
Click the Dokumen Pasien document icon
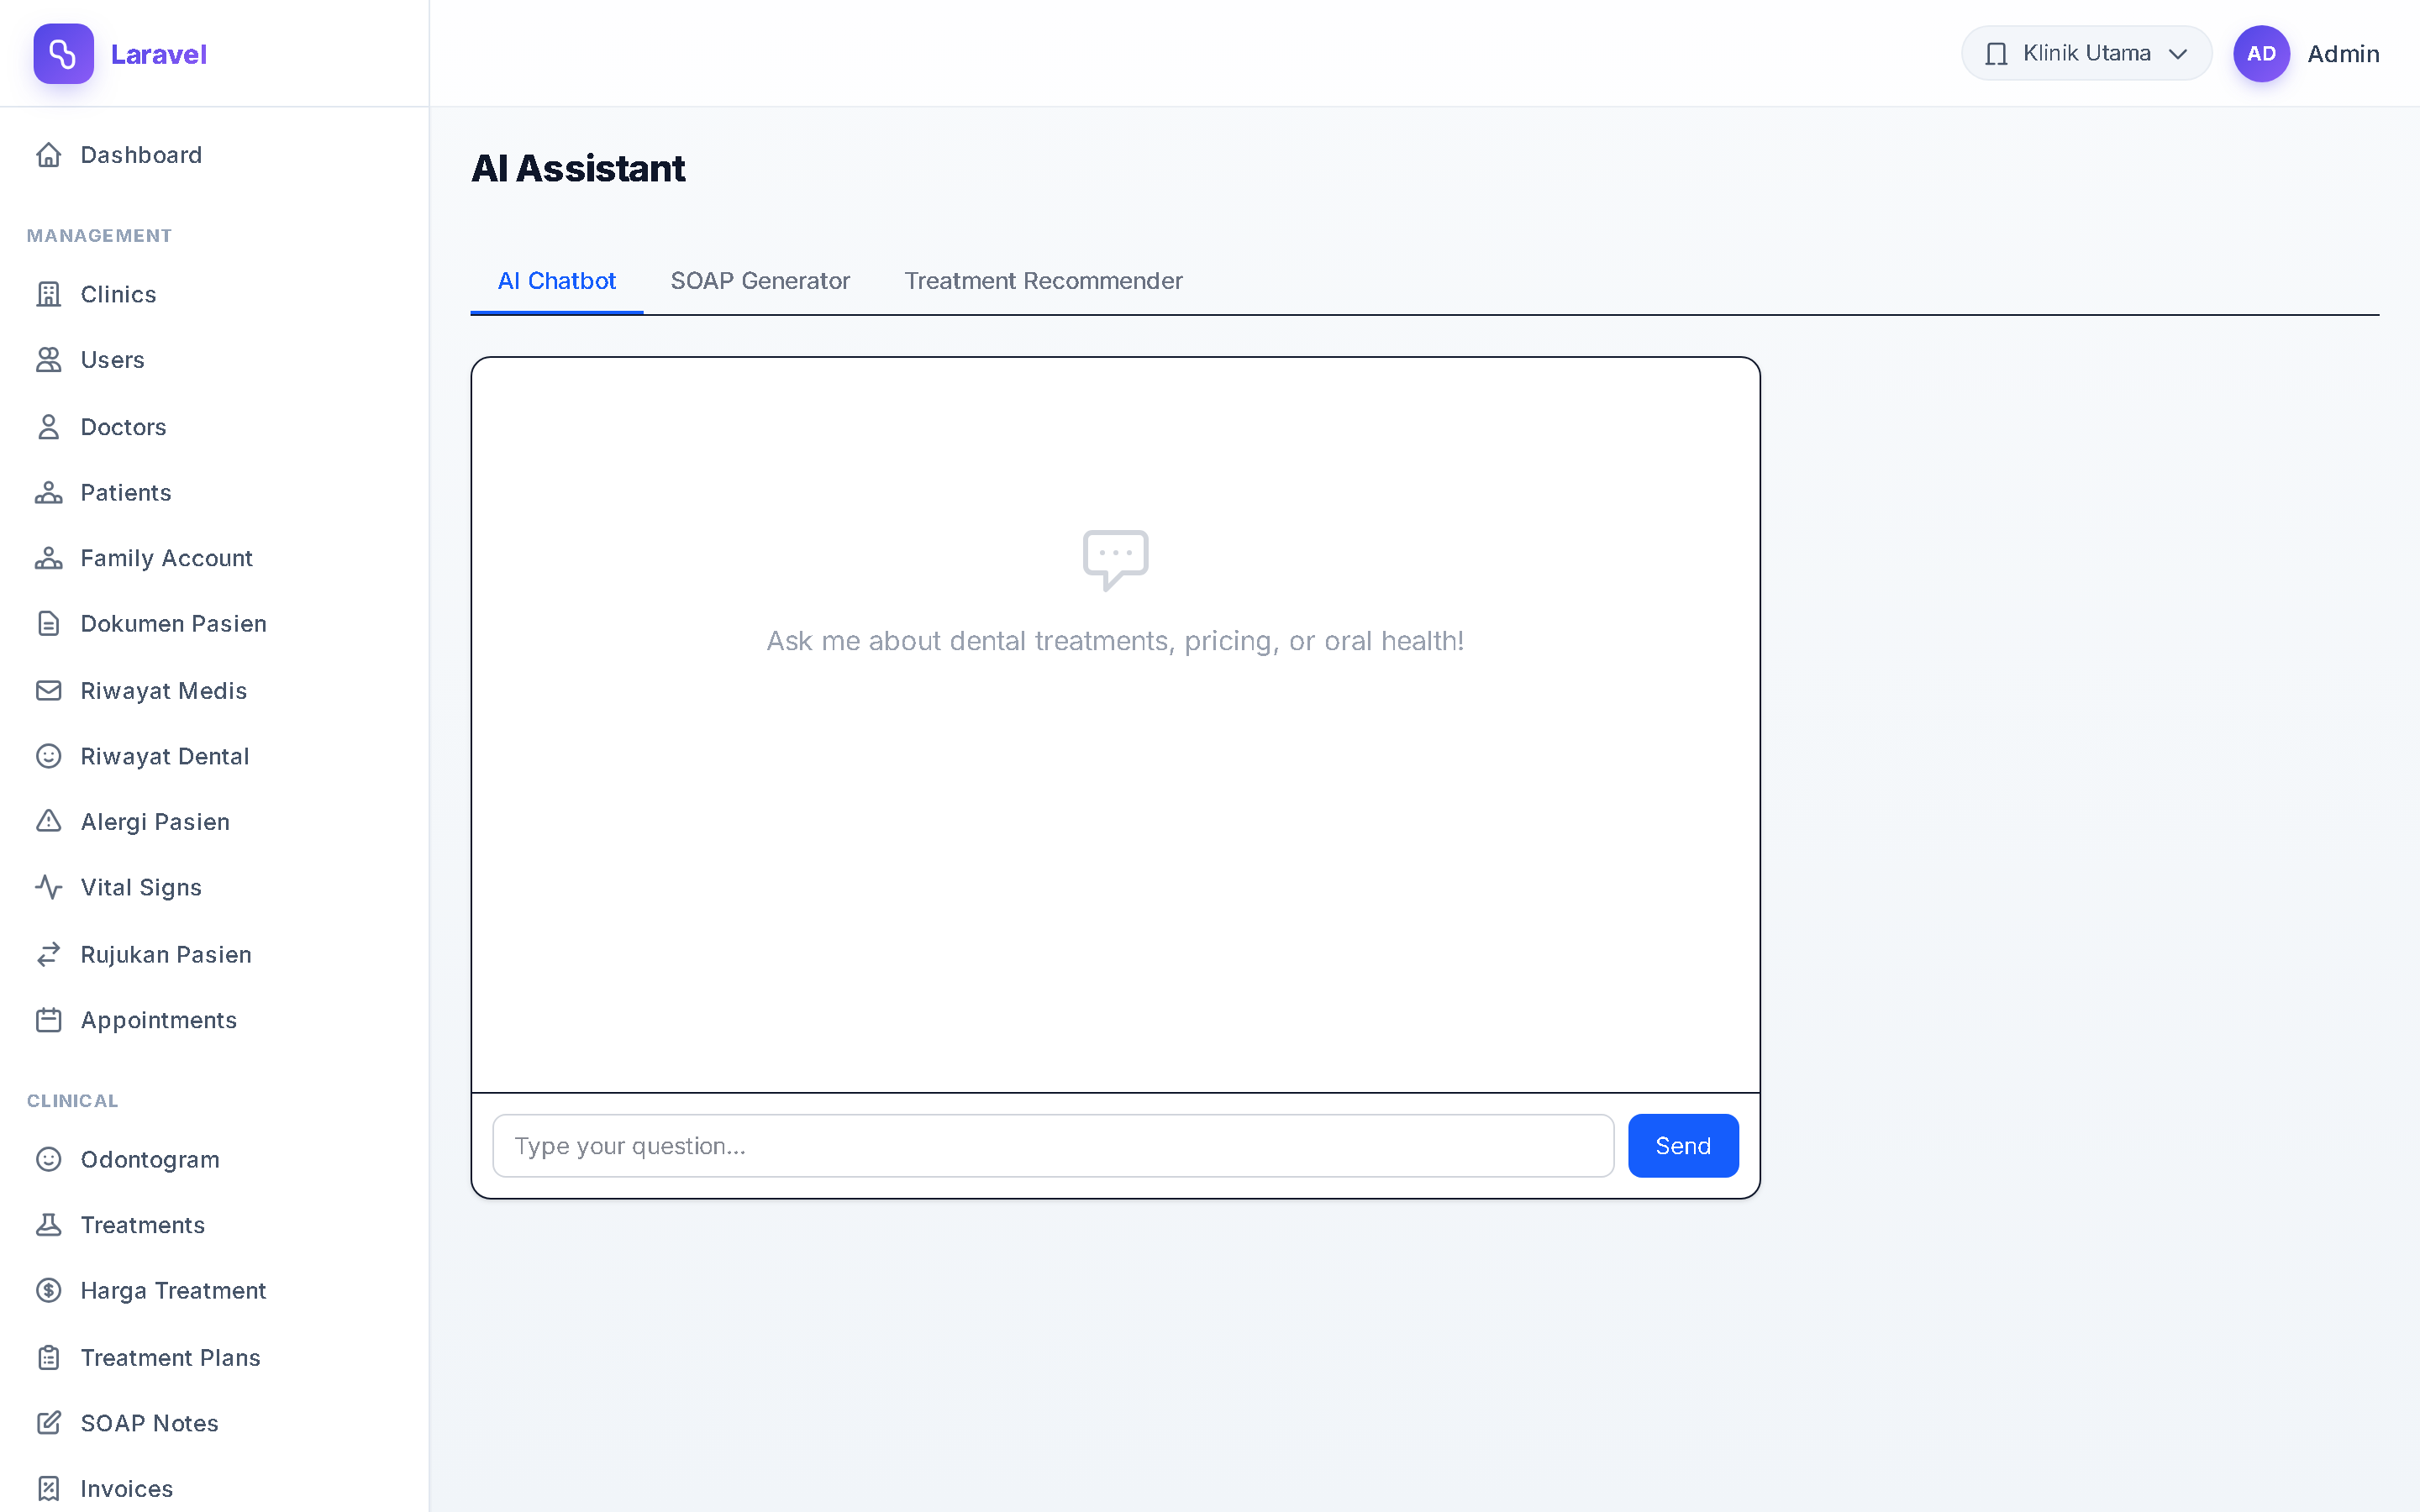pyautogui.click(x=49, y=624)
